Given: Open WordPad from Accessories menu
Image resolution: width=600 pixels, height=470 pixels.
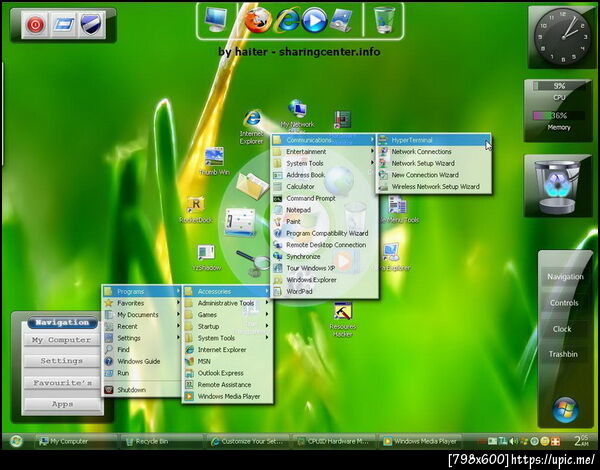Looking at the screenshot, I should [324, 292].
